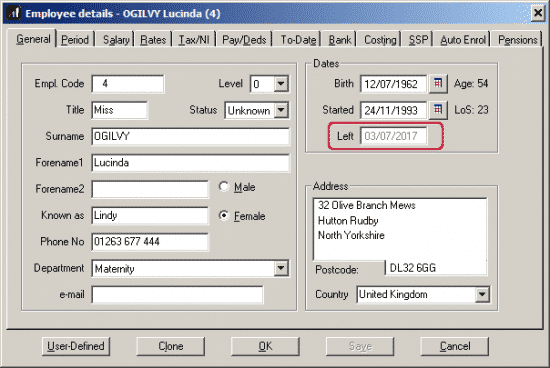The image size is (550, 368).
Task: Close the Employee details dialog
Action: point(538,13)
